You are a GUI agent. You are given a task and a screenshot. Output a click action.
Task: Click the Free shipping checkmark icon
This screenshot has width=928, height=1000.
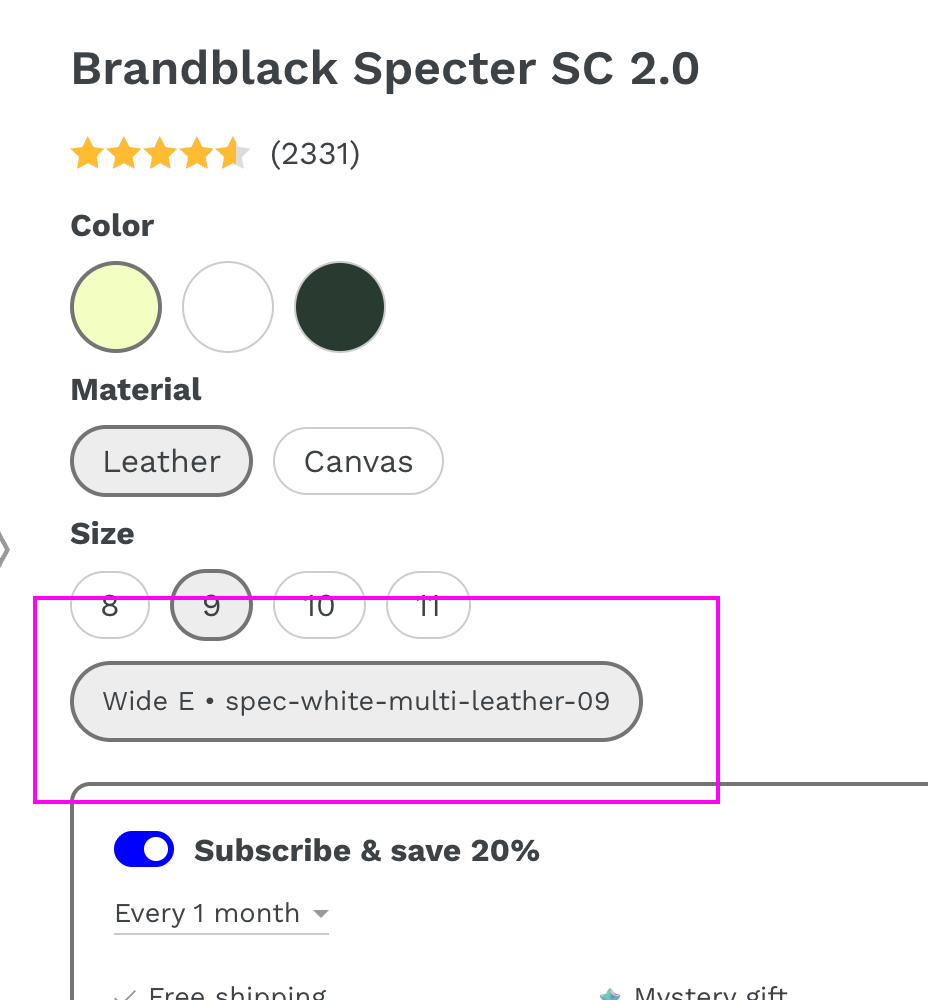(126, 995)
